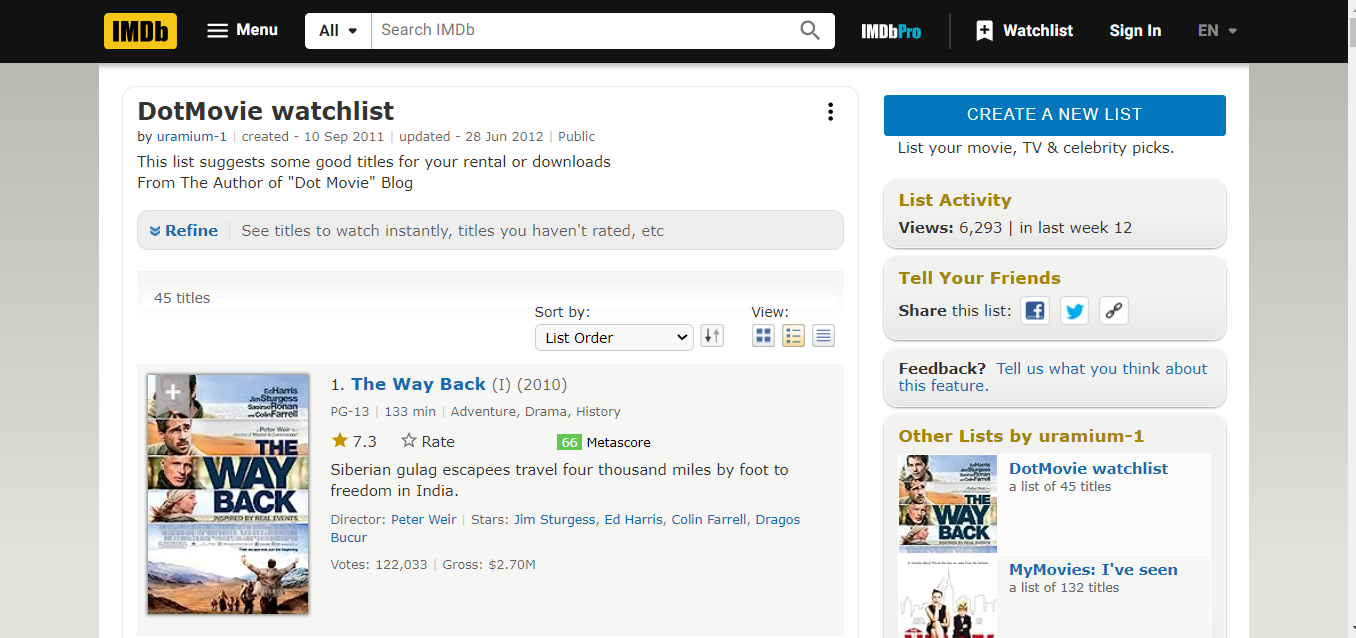
Task: Switch to compact view
Action: pyautogui.click(x=823, y=336)
